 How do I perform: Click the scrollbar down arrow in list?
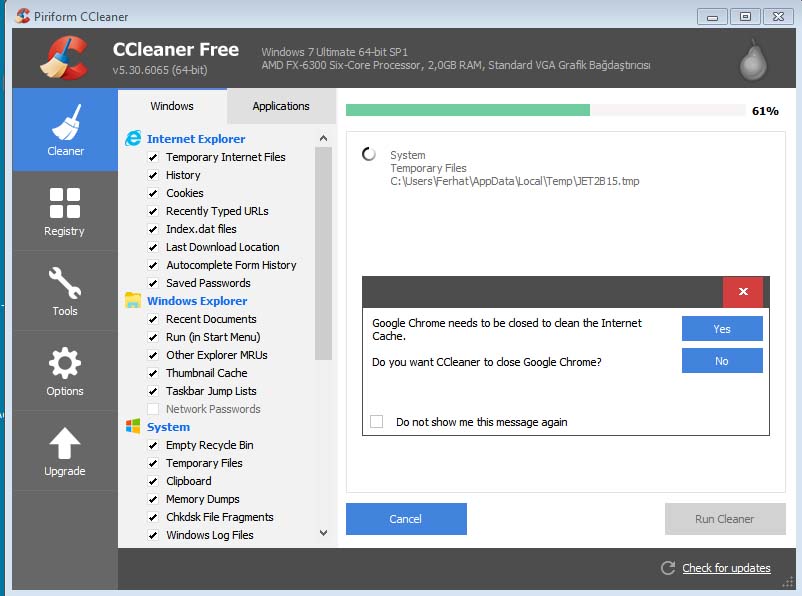tap(323, 534)
